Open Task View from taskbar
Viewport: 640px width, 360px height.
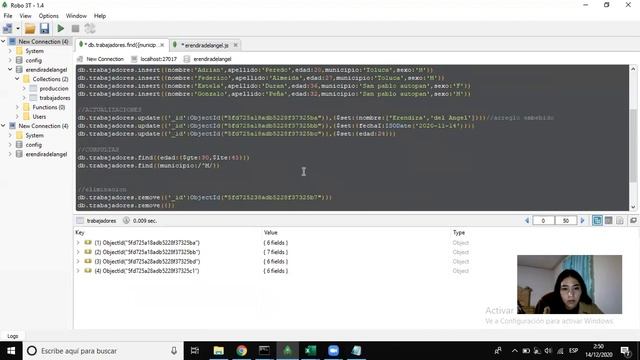point(195,351)
